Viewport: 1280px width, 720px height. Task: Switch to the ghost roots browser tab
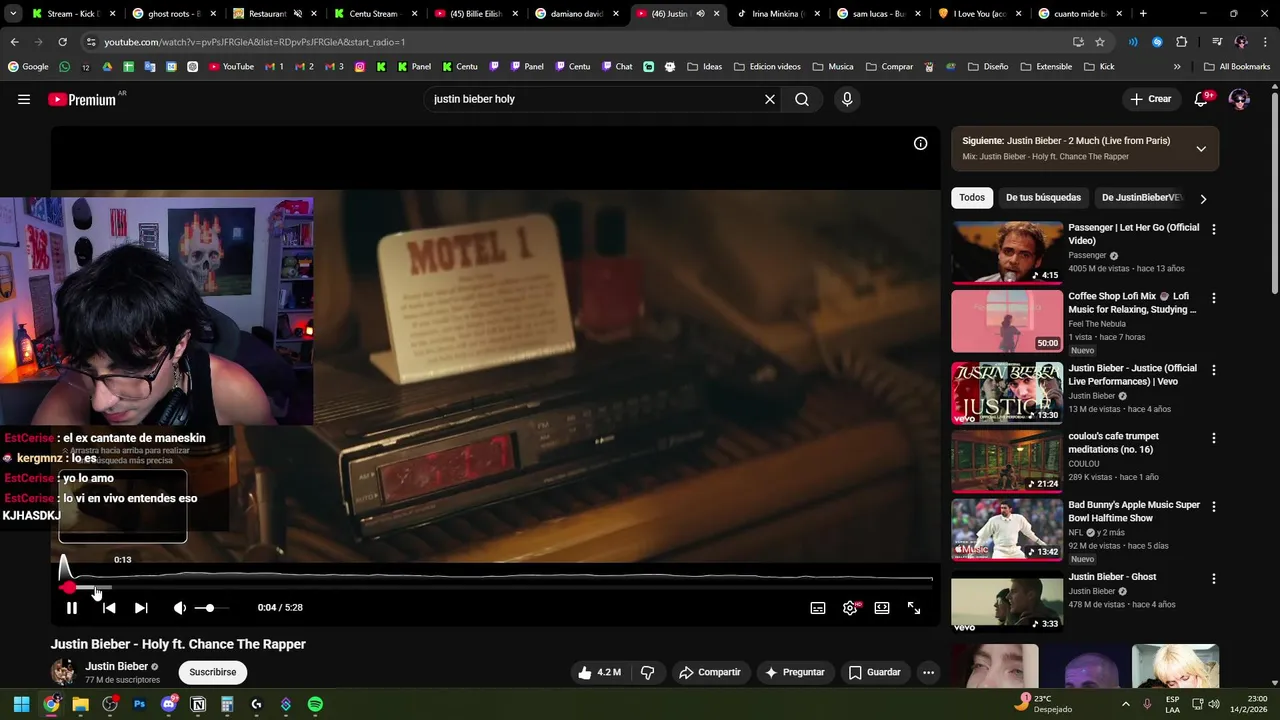(x=176, y=14)
